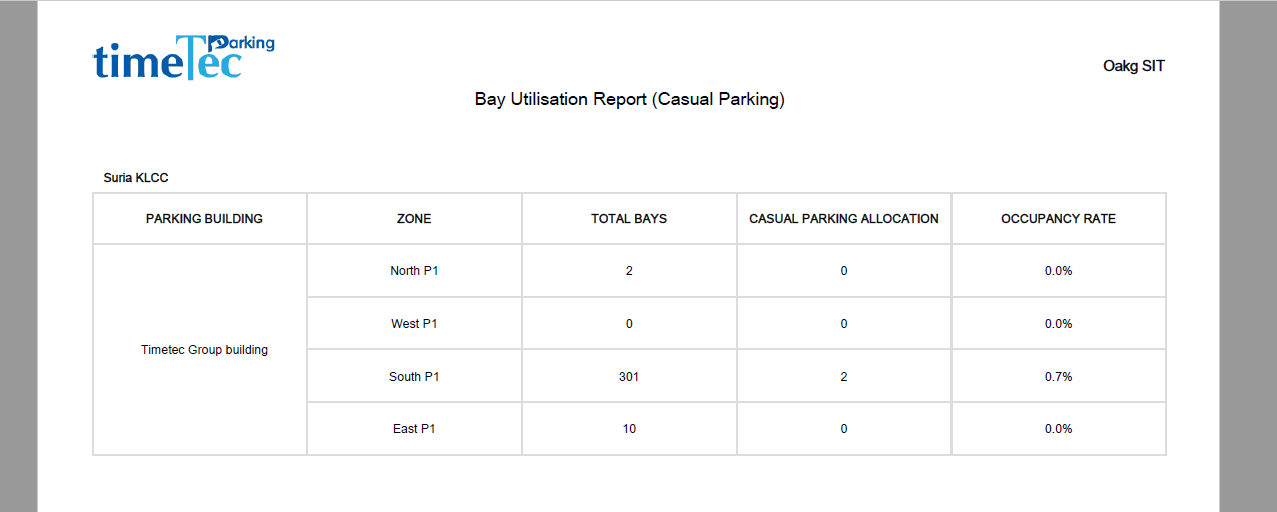
Task: Click the ZONE column header
Action: pos(414,218)
